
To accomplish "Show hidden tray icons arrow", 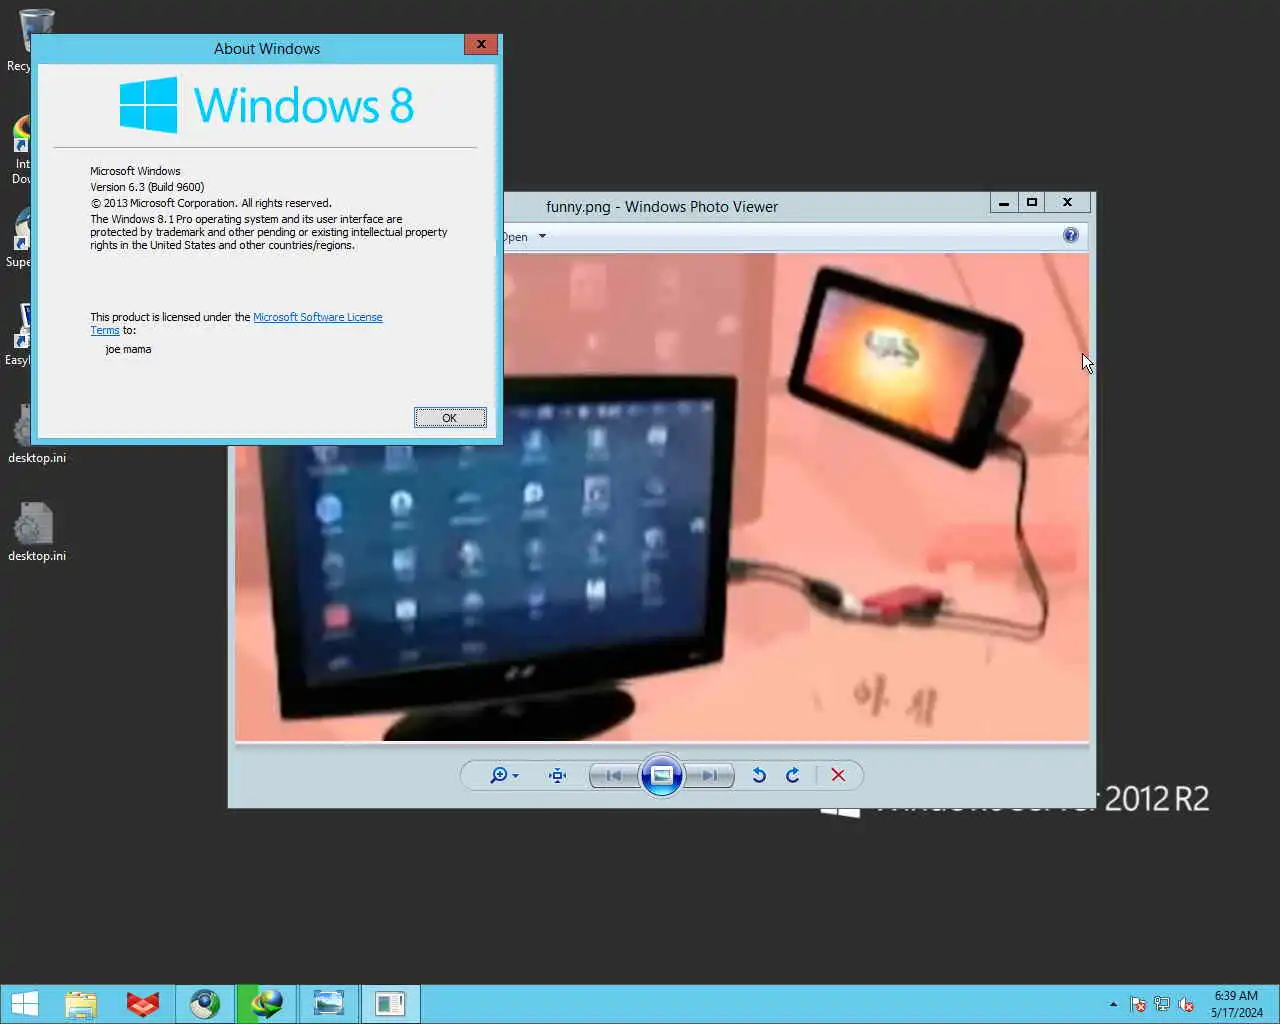I will point(1113,1004).
